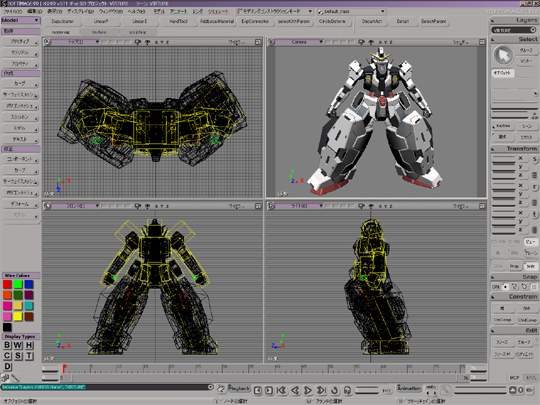Viewport: 540px width, 405px height.
Task: Toggle the loop playback icon
Action: point(334,390)
